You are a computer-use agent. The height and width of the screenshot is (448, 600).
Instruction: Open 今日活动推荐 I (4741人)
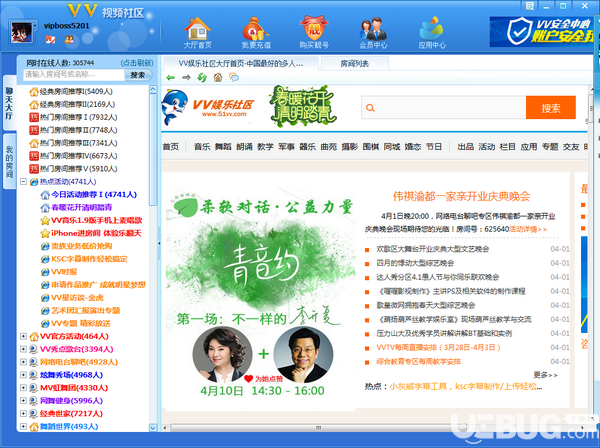tap(89, 194)
